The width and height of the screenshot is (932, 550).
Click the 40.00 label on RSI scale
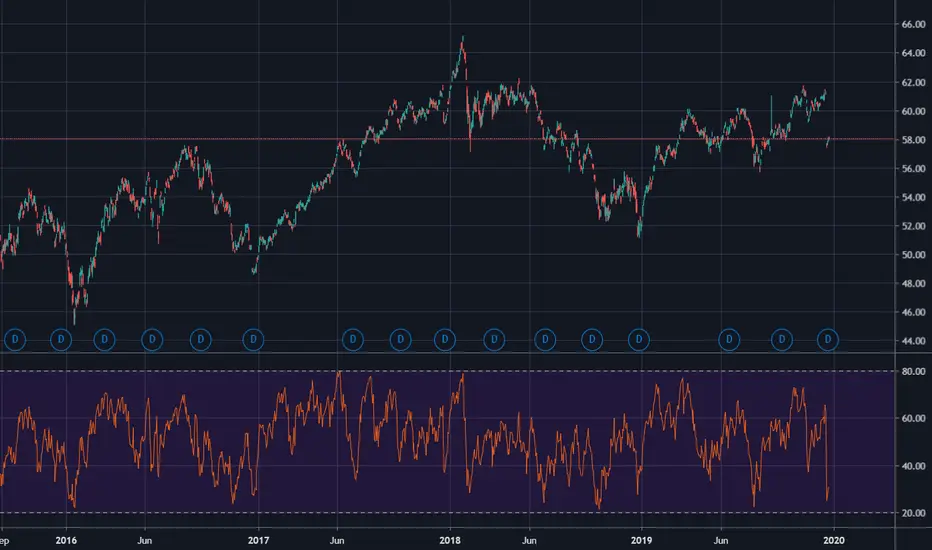click(913, 466)
